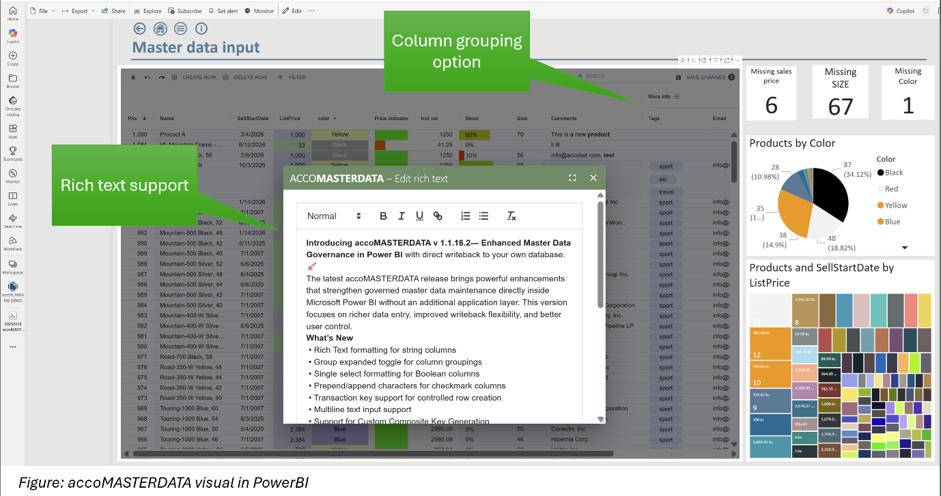
Task: Open the OneLake catalog
Action: click(13, 106)
